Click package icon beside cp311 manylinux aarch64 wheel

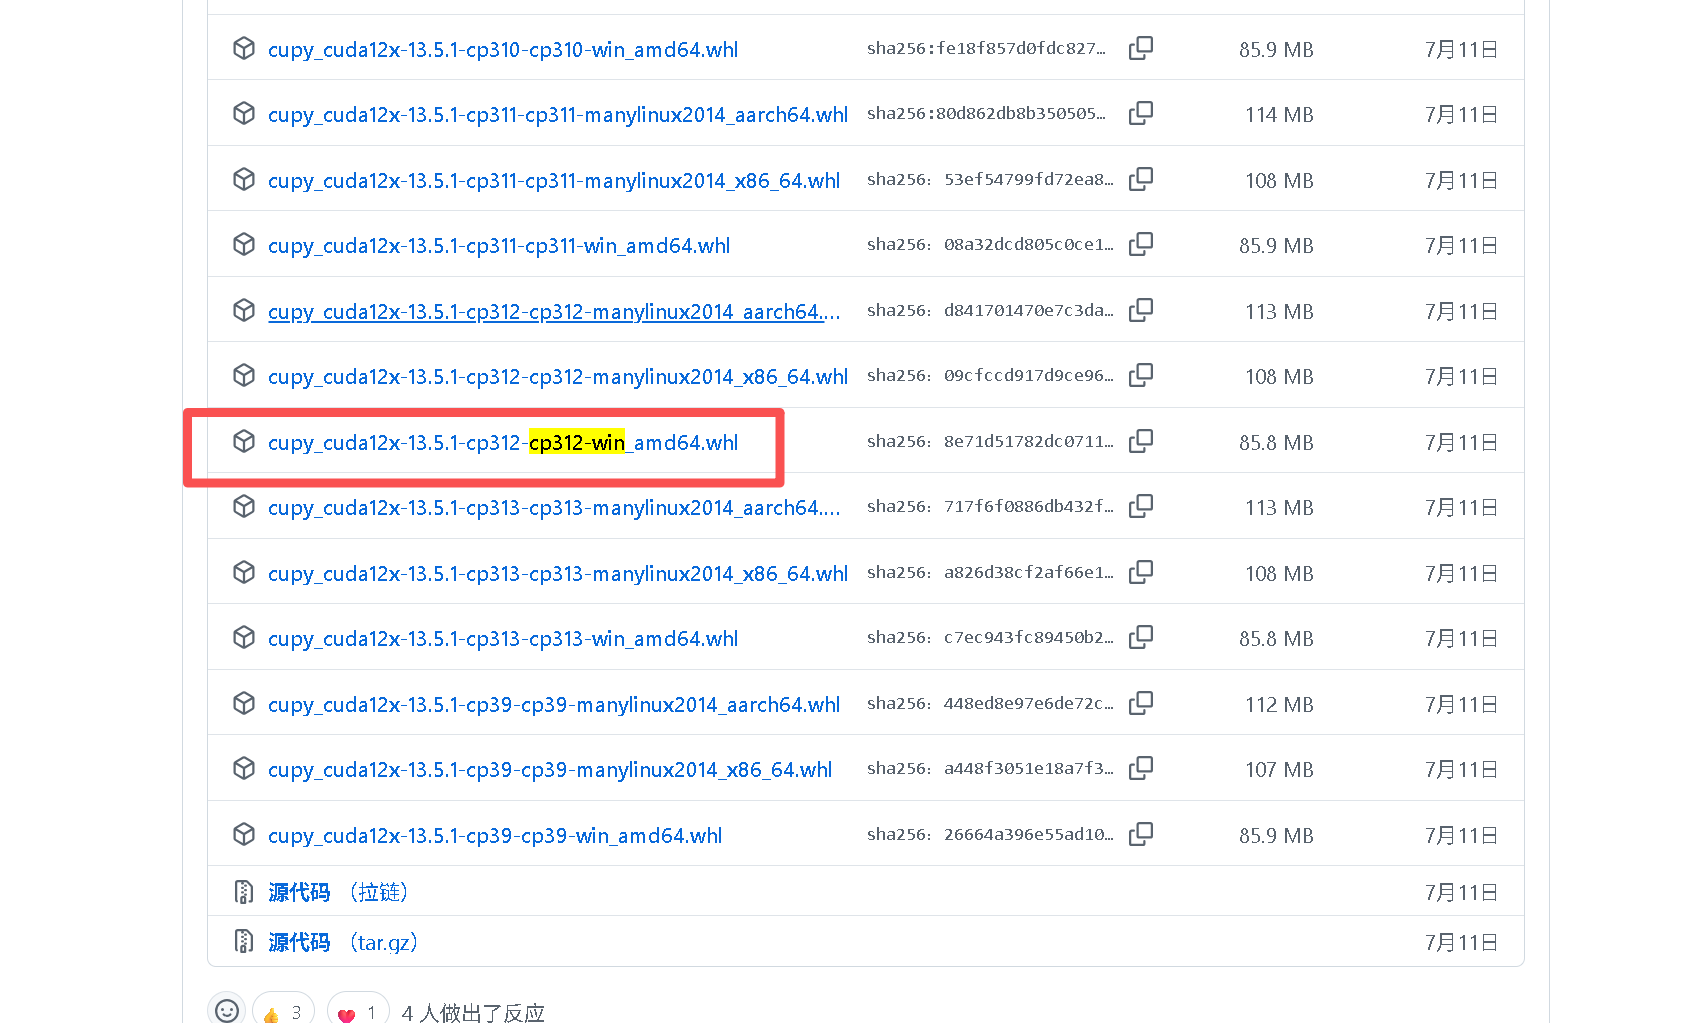[243, 113]
